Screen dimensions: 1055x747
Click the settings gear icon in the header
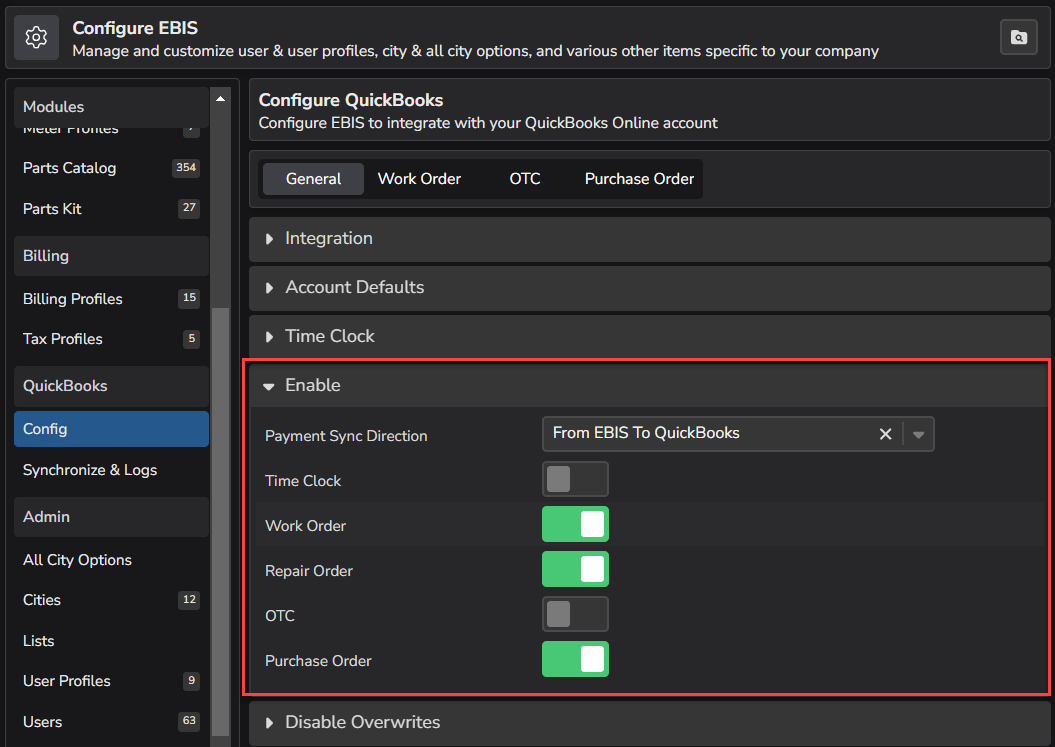pyautogui.click(x=36, y=36)
